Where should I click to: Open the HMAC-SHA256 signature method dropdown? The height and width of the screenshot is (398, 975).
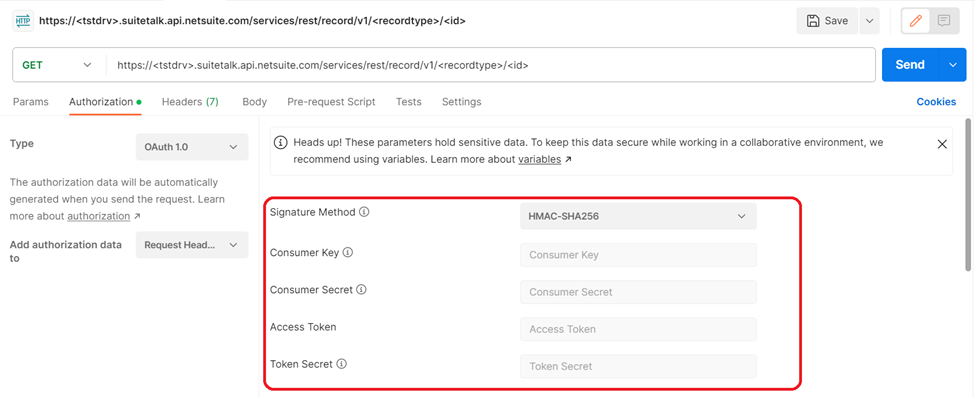pos(638,216)
